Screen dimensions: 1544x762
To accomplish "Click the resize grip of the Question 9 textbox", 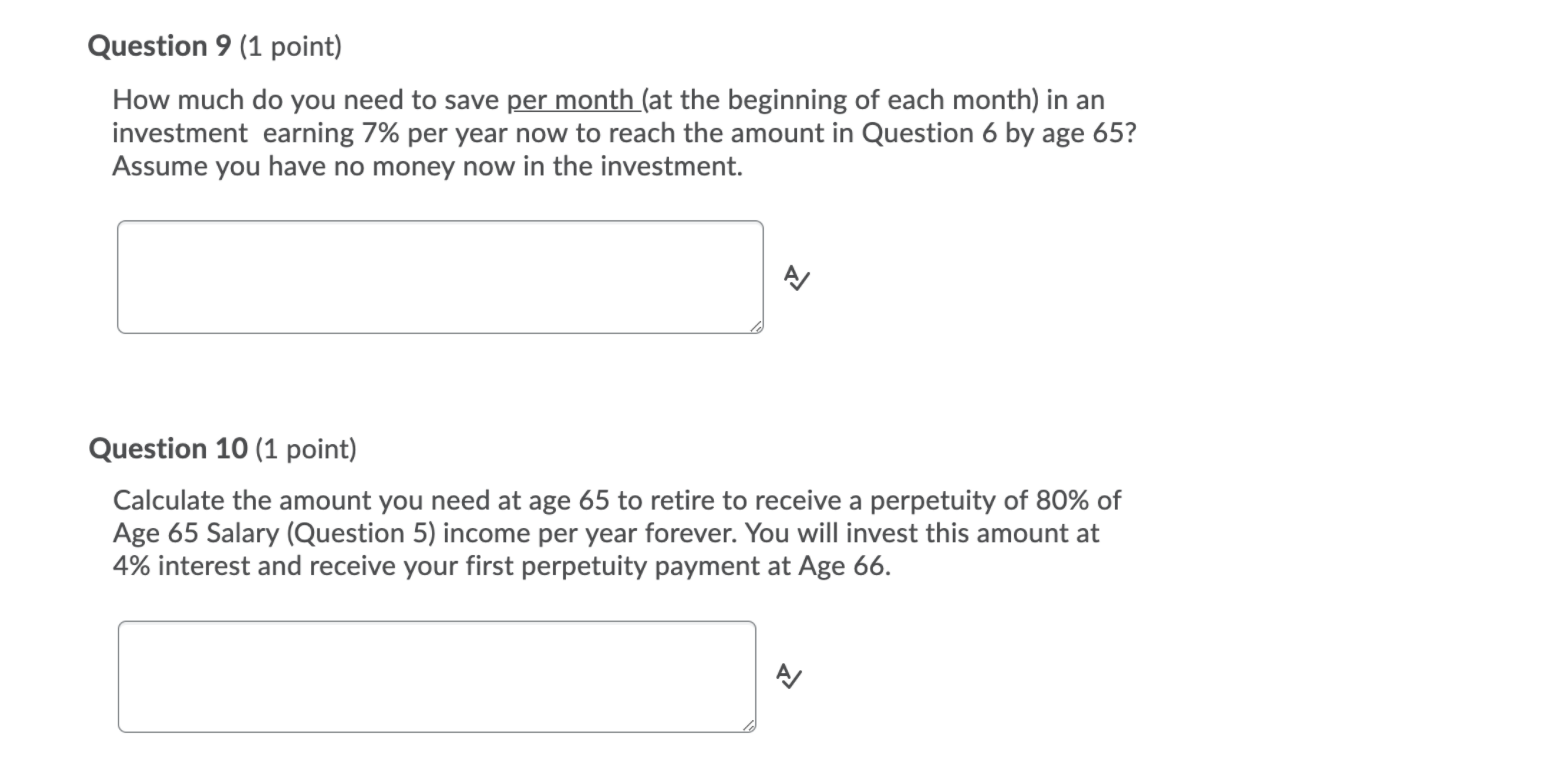I will [757, 327].
